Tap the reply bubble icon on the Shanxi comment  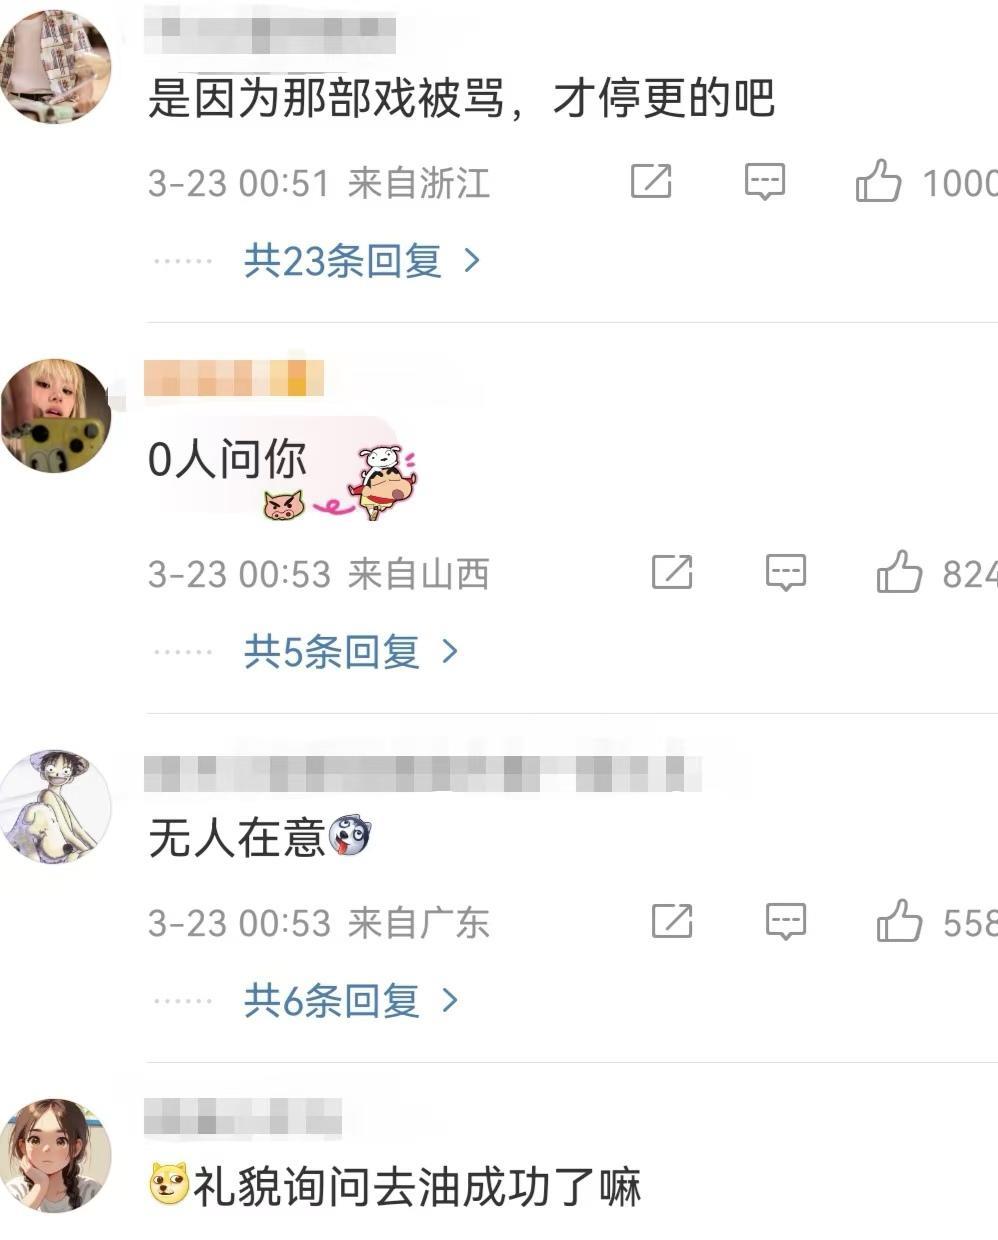[786, 572]
